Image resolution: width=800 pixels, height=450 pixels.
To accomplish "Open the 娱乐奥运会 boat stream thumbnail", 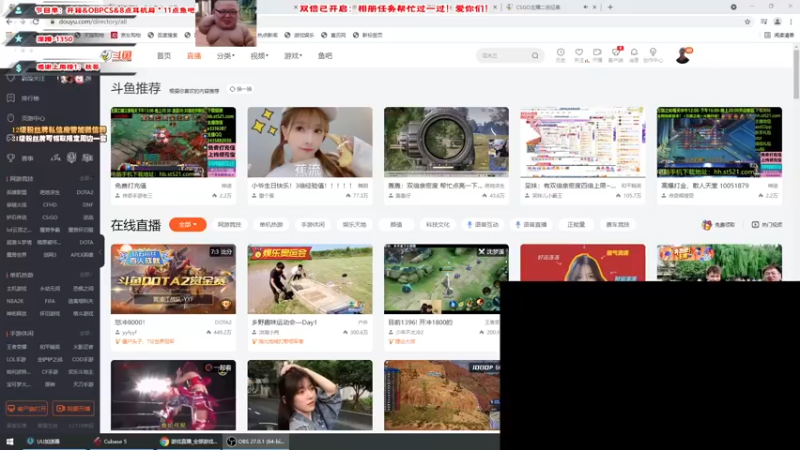I will [x=310, y=279].
